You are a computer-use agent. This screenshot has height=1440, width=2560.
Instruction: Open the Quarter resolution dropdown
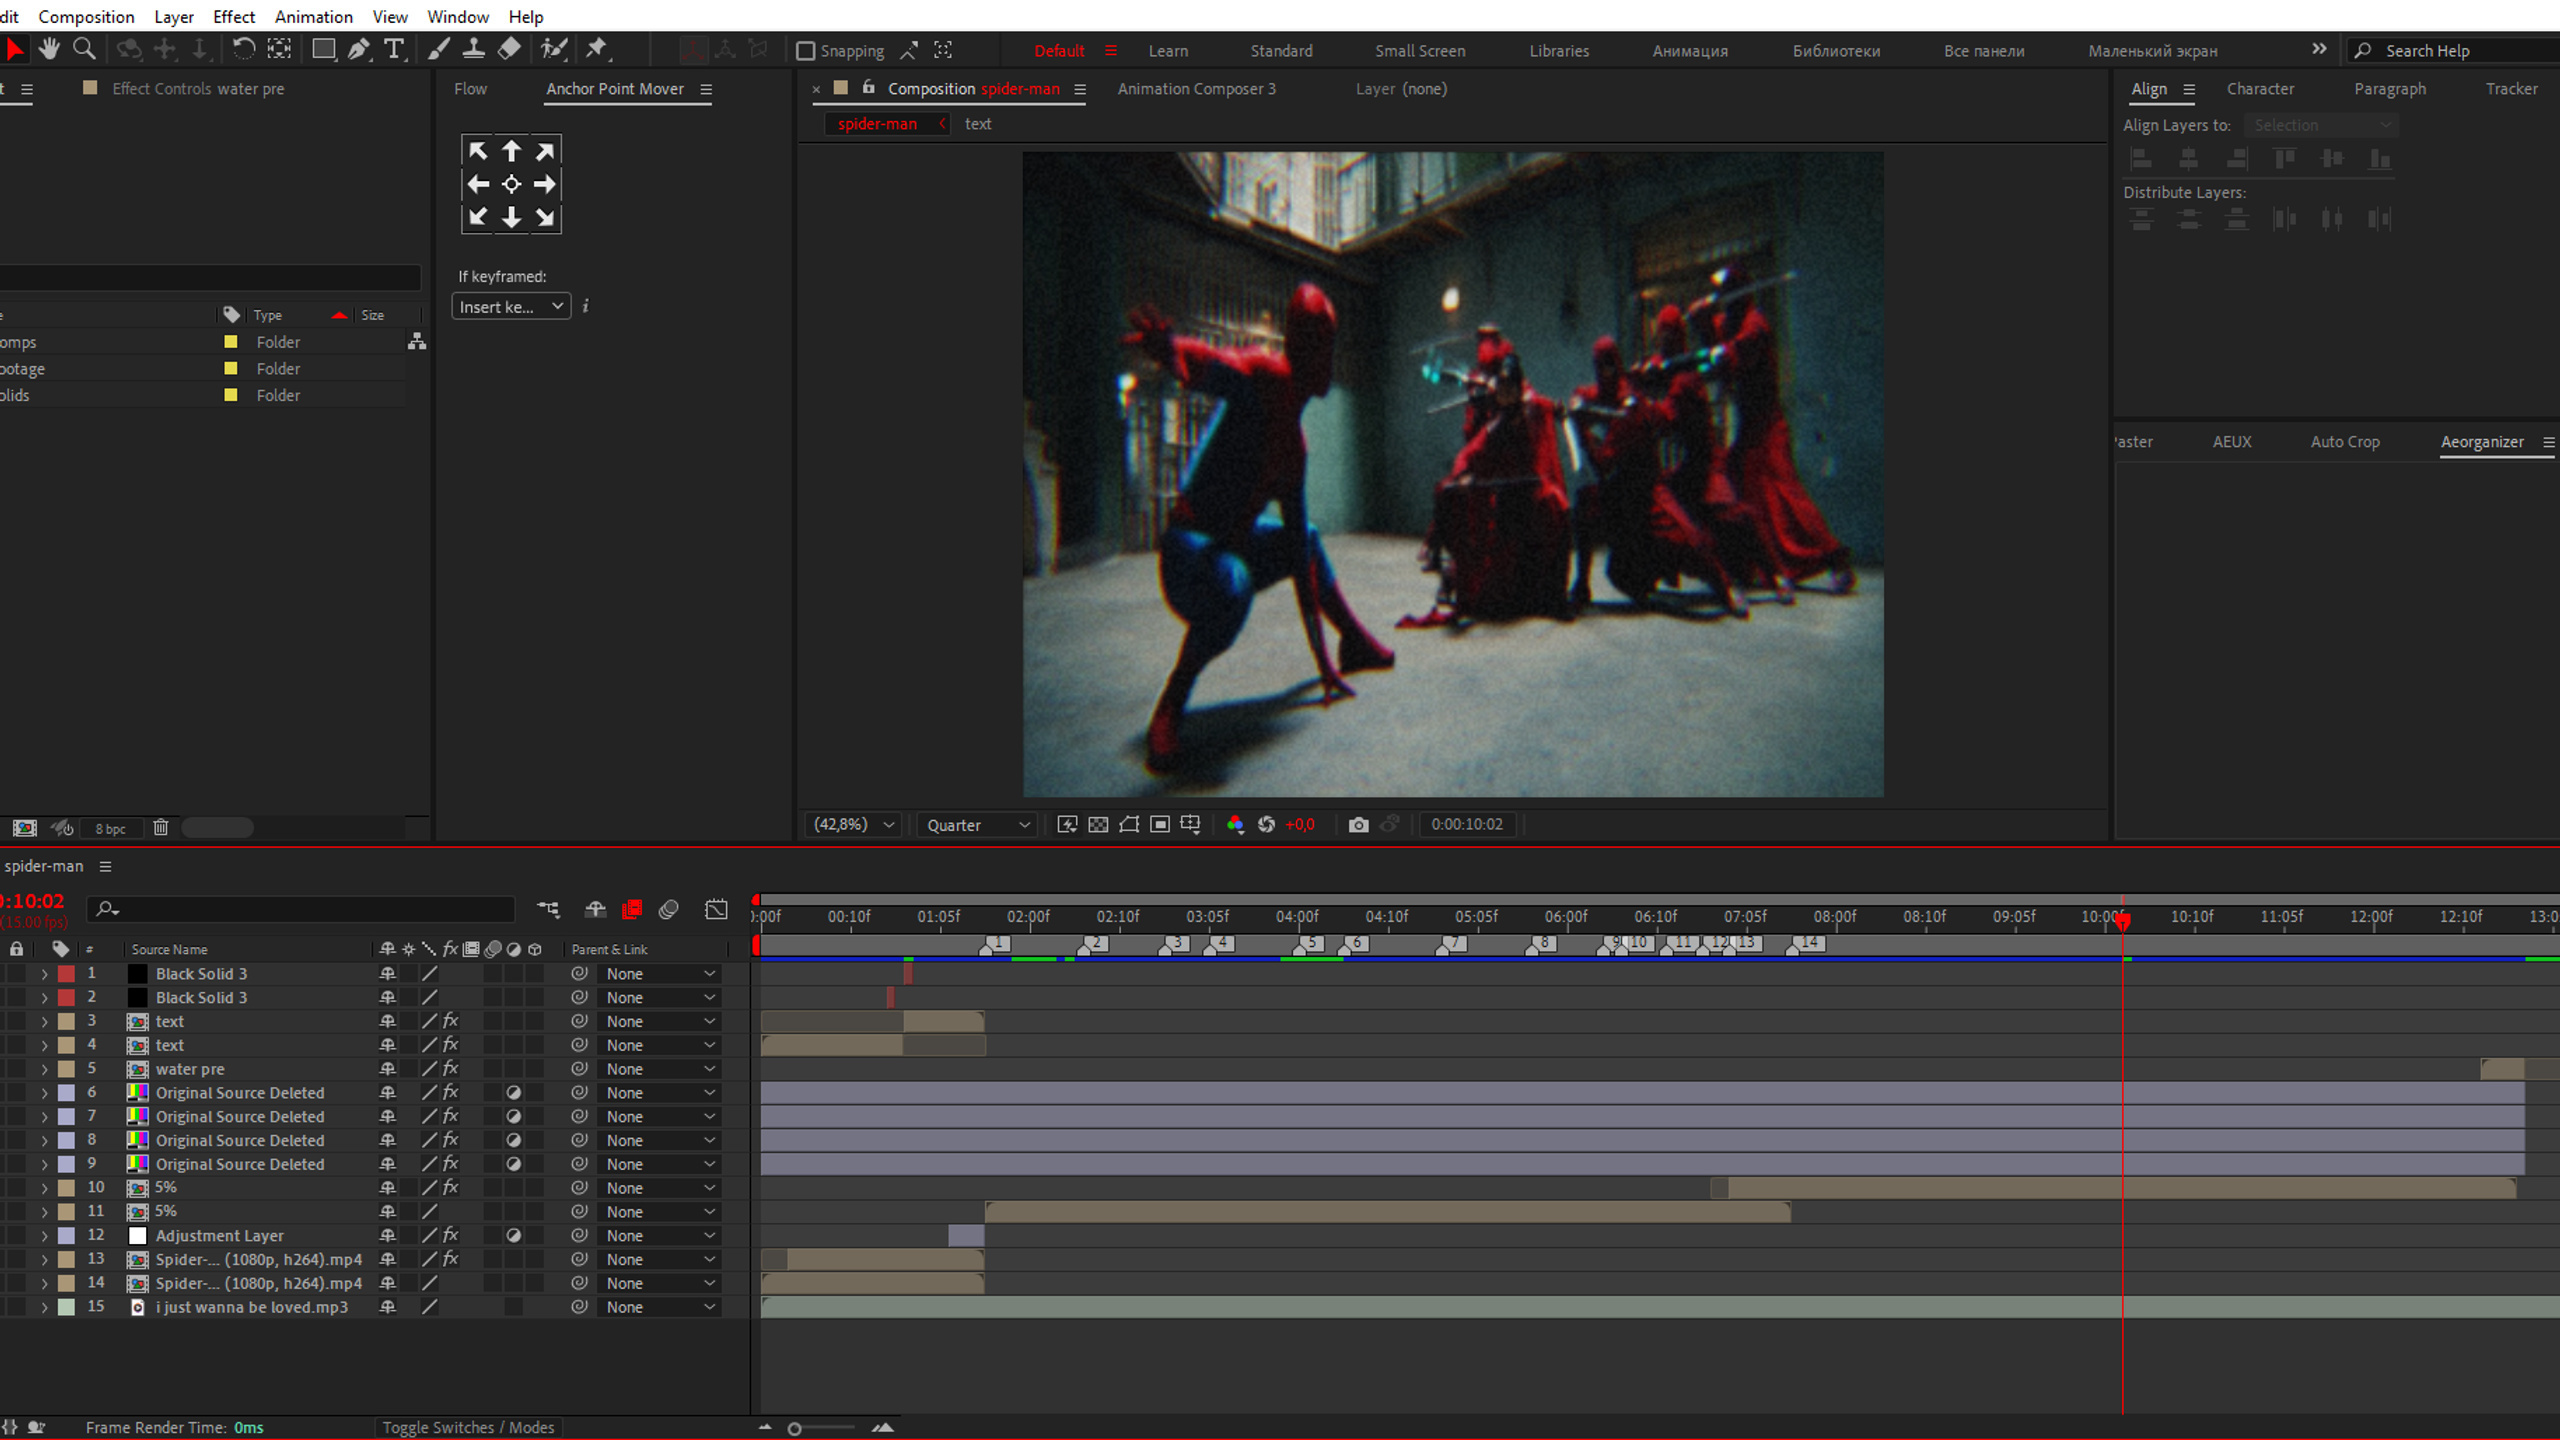976,825
